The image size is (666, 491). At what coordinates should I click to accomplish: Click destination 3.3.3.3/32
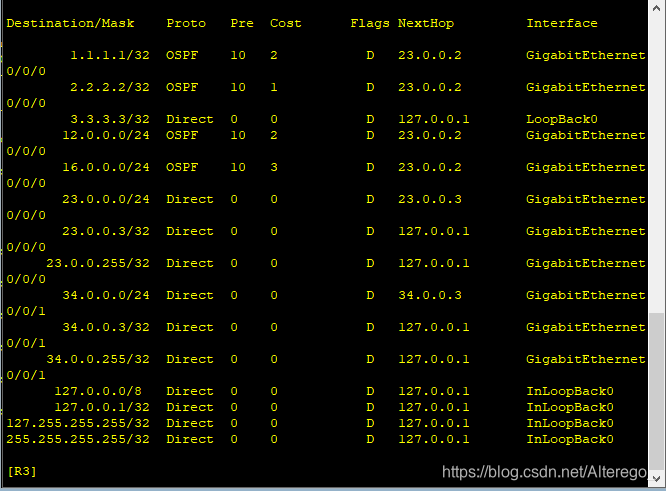click(x=110, y=119)
